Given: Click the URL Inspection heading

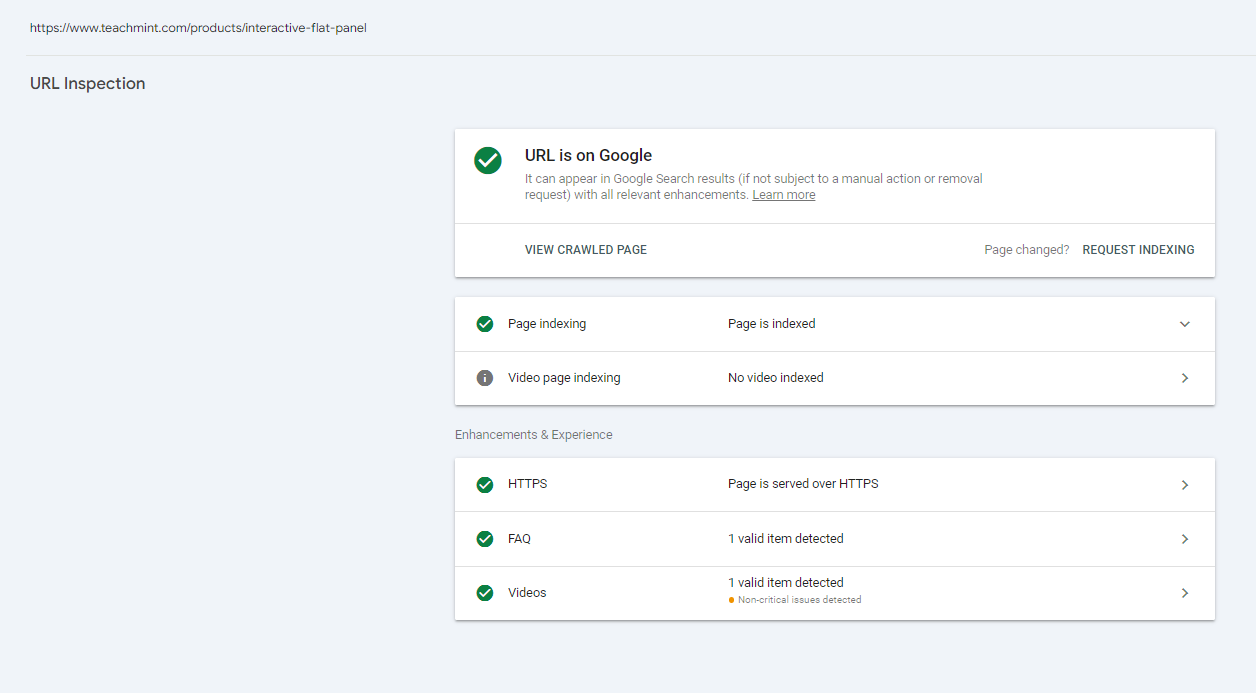Looking at the screenshot, I should (x=88, y=84).
